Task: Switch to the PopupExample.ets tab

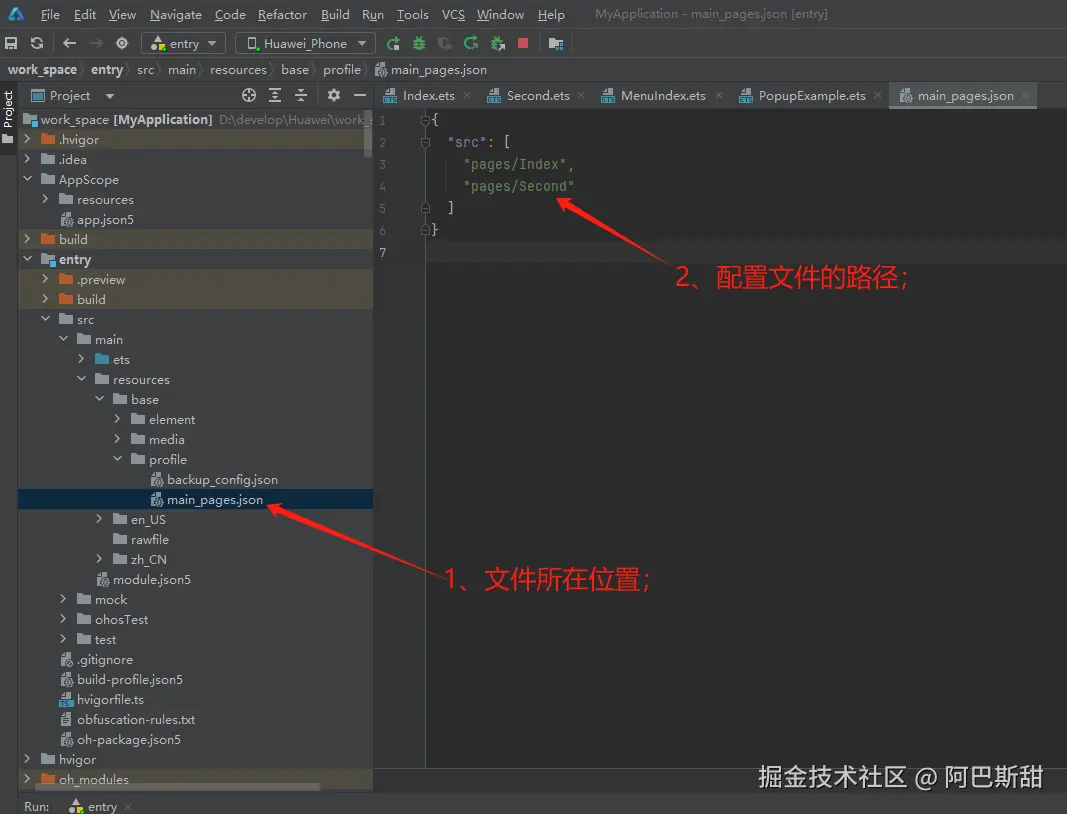Action: point(812,96)
